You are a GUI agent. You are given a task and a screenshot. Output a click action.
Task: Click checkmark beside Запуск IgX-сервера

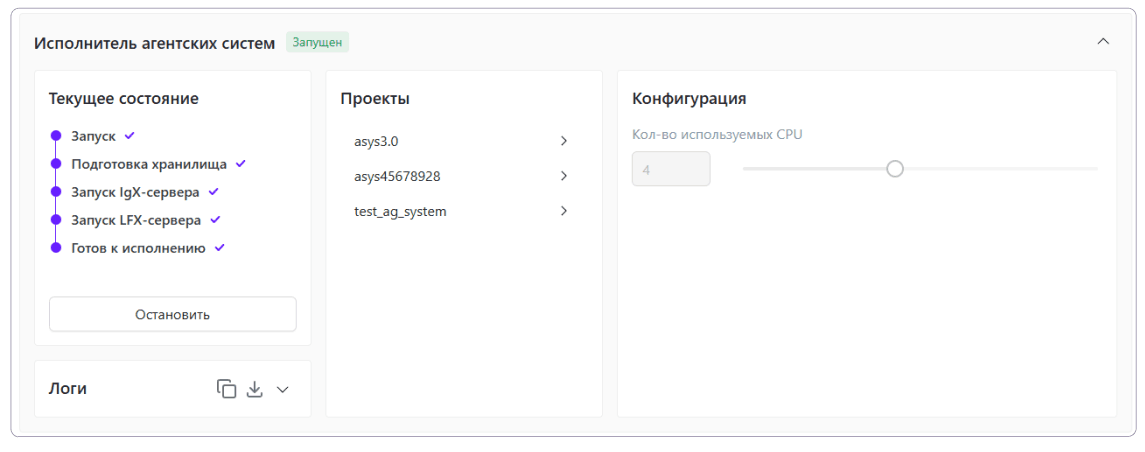tap(213, 191)
